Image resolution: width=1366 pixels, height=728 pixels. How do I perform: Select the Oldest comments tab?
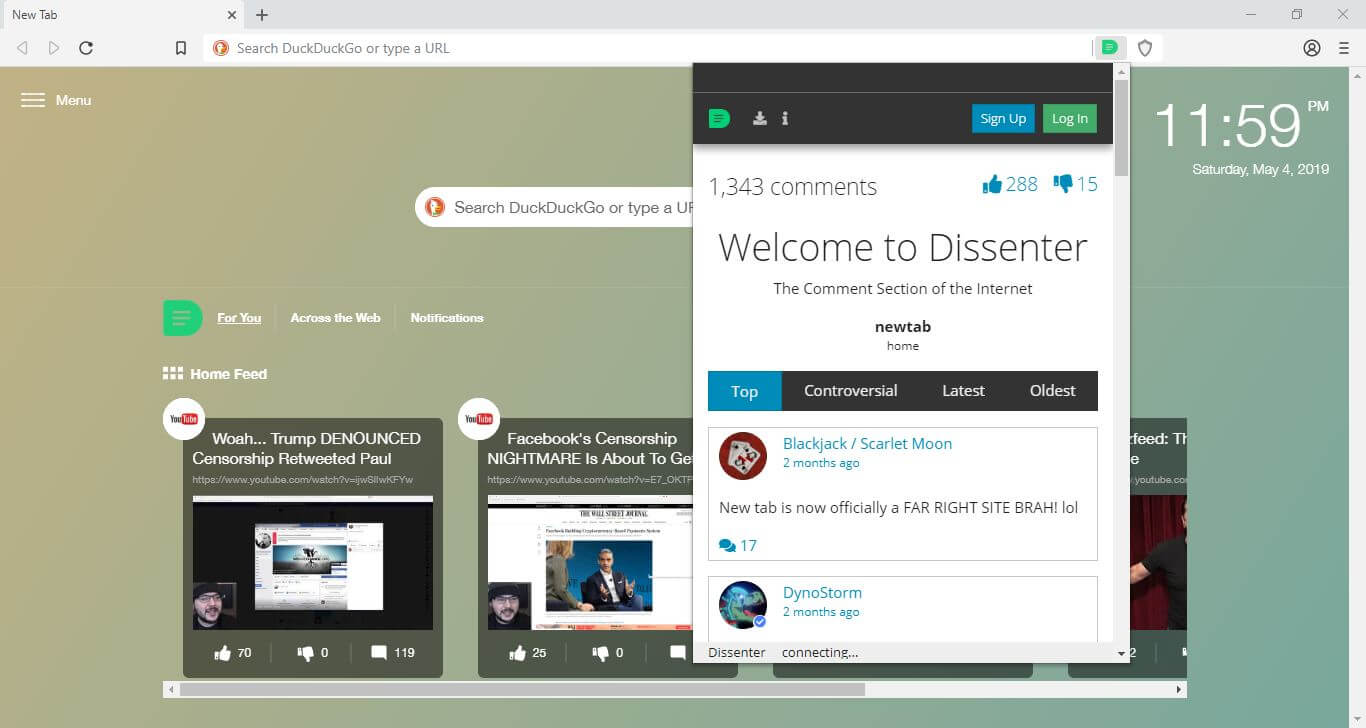(1053, 391)
